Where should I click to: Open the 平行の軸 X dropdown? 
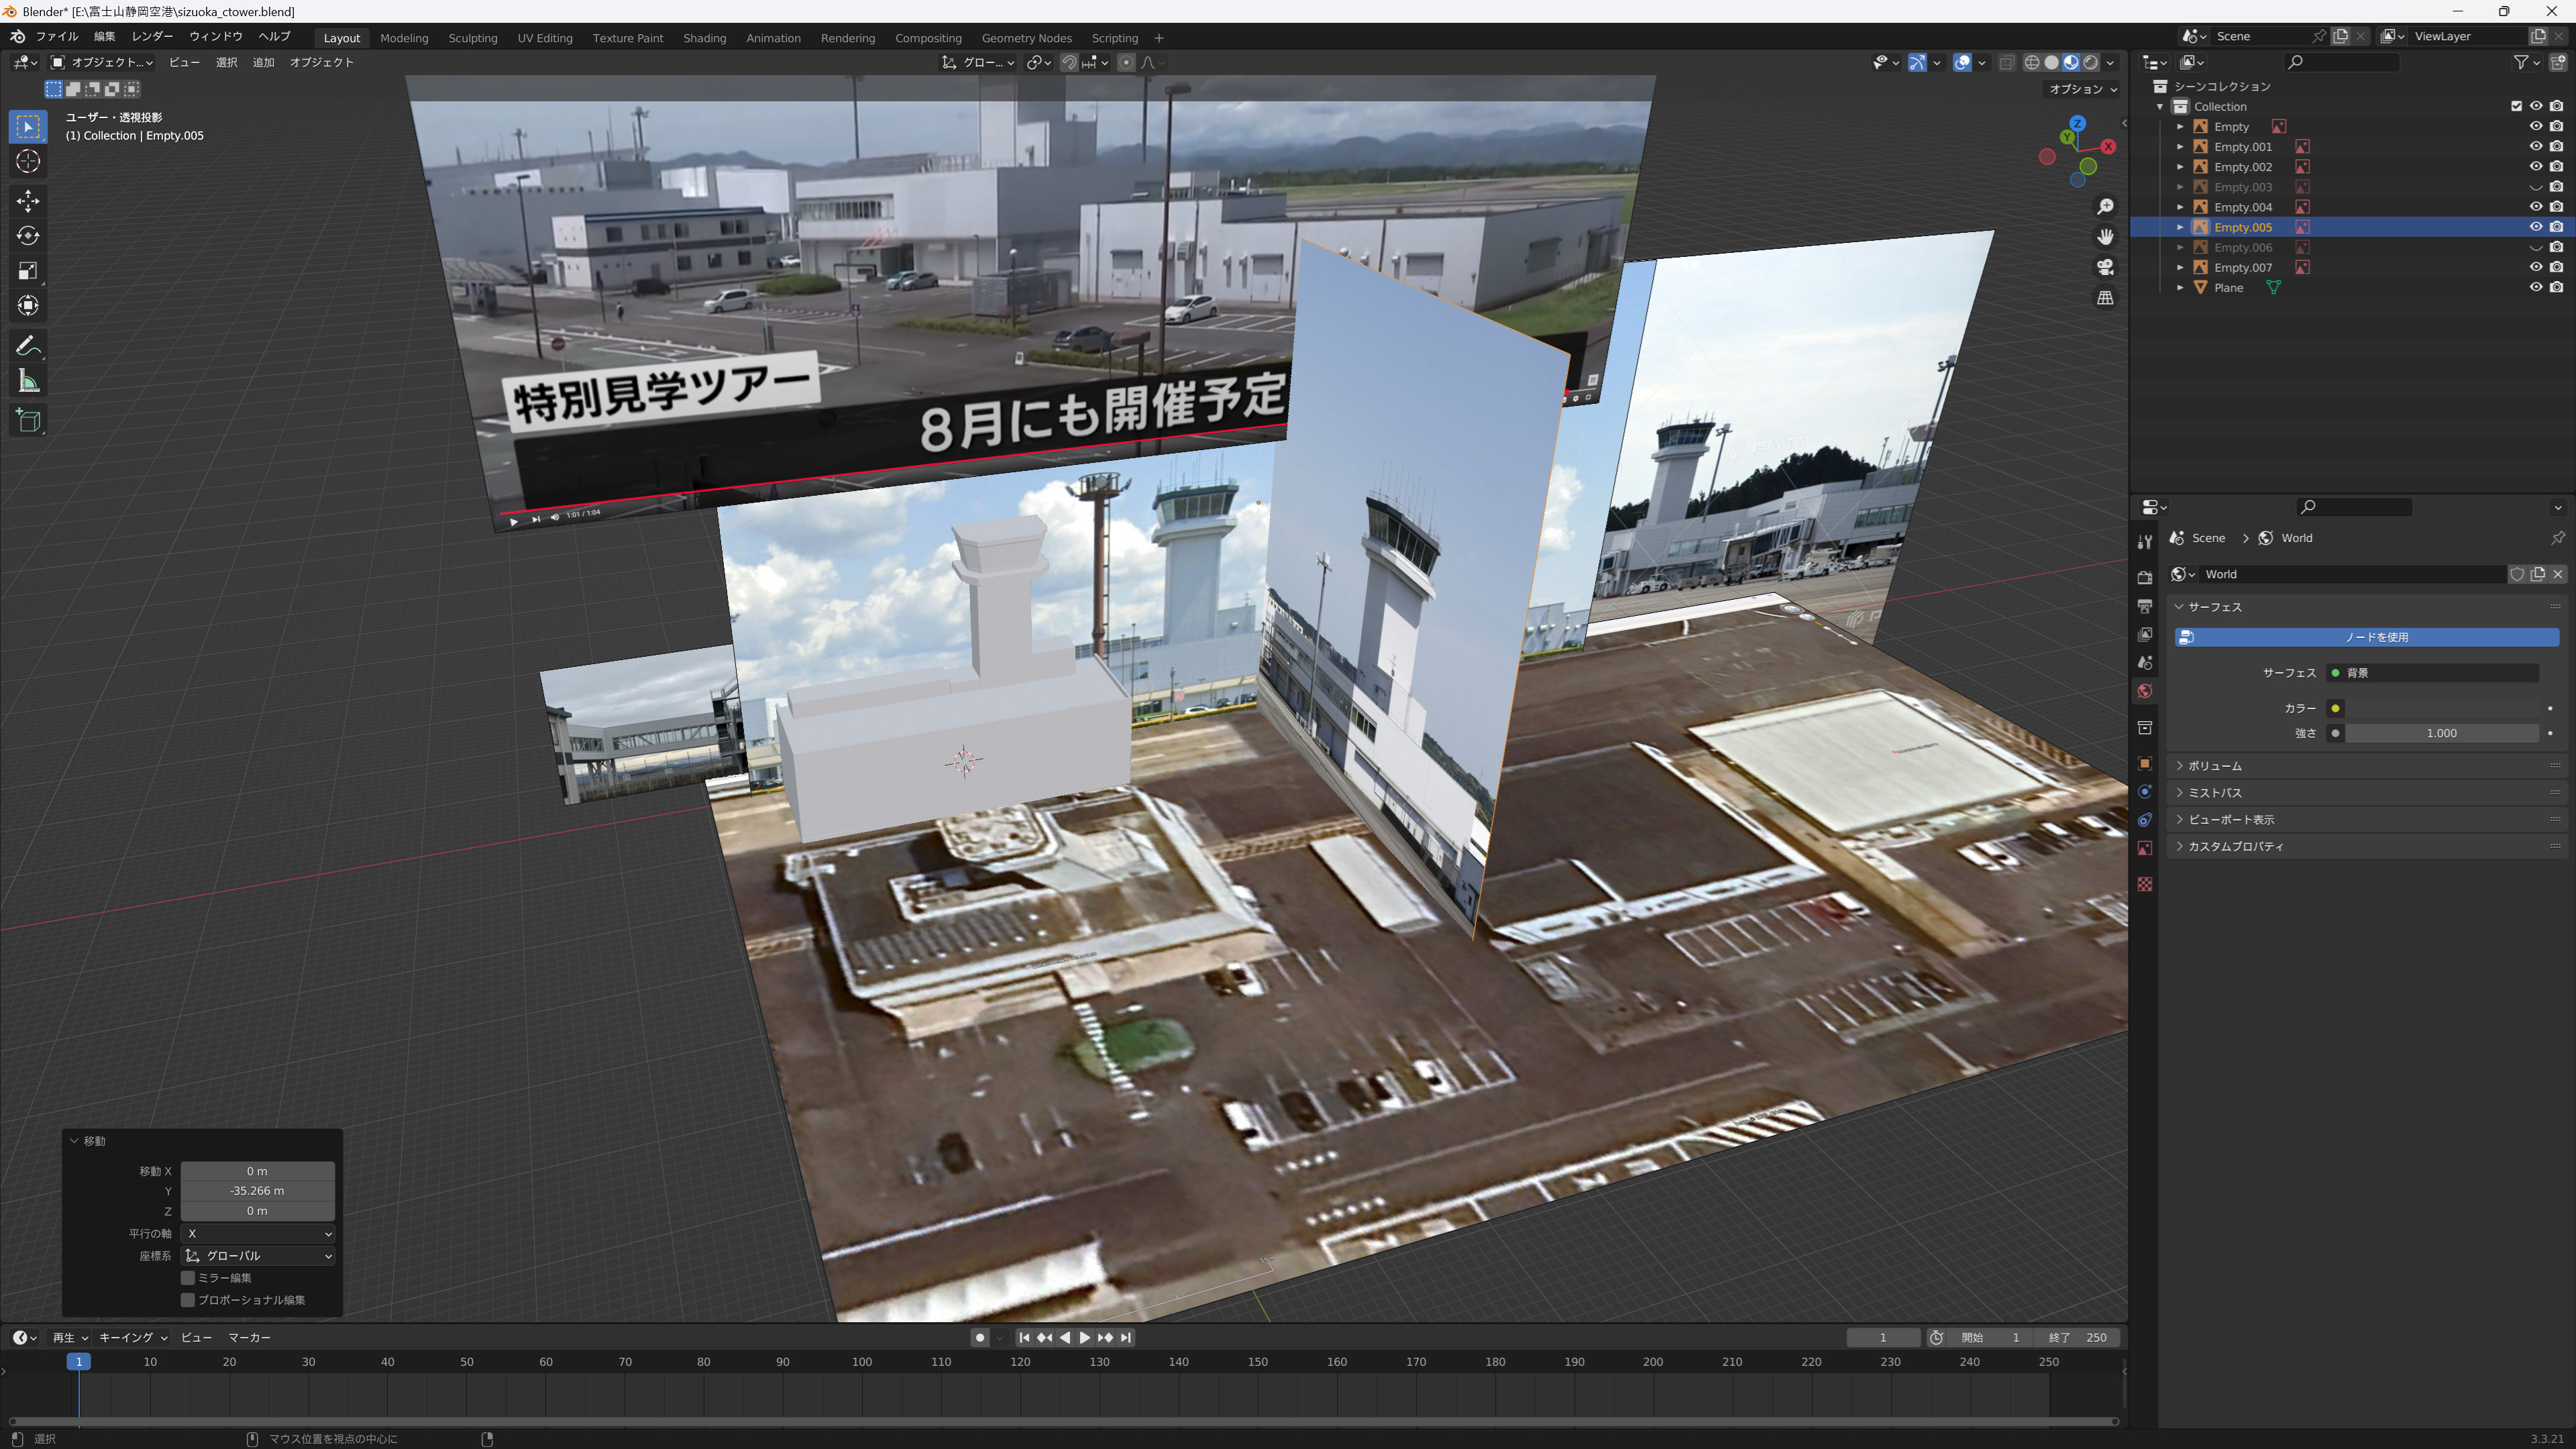tap(258, 1234)
